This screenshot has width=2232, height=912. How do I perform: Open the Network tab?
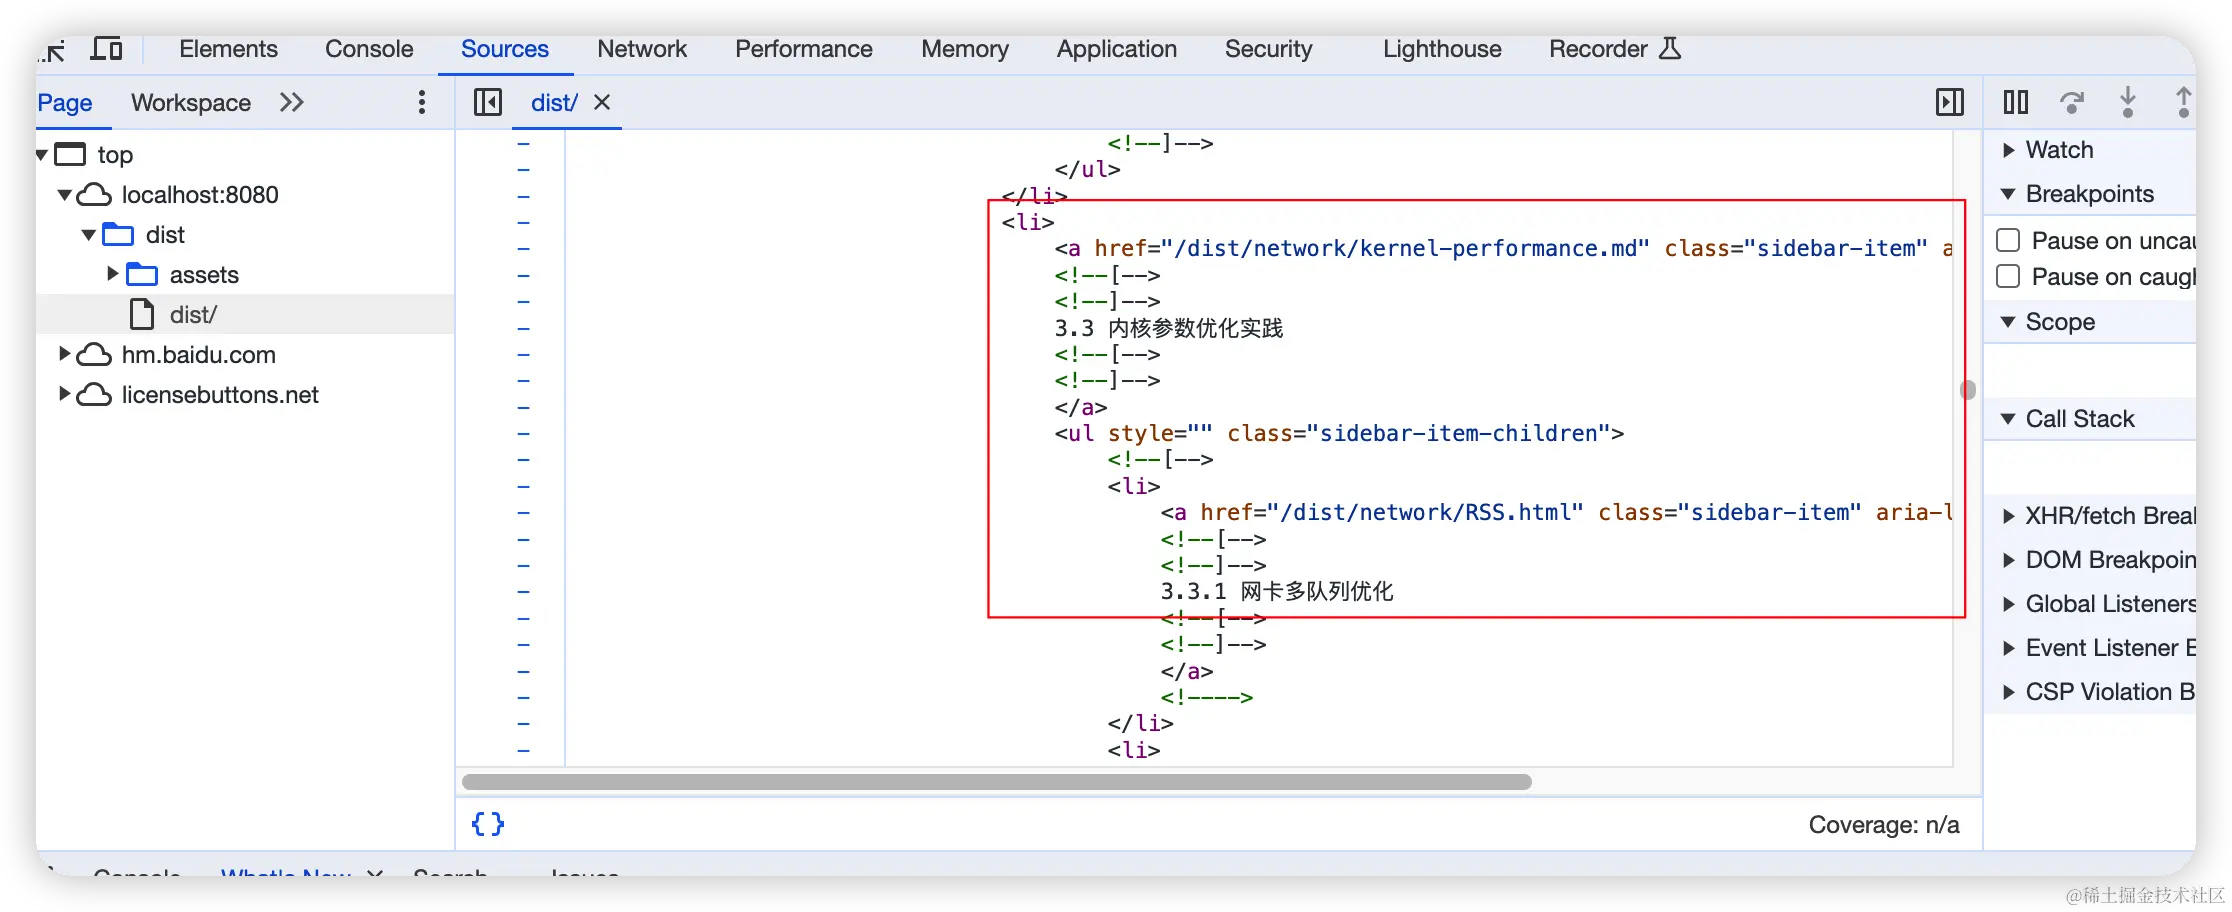(642, 49)
